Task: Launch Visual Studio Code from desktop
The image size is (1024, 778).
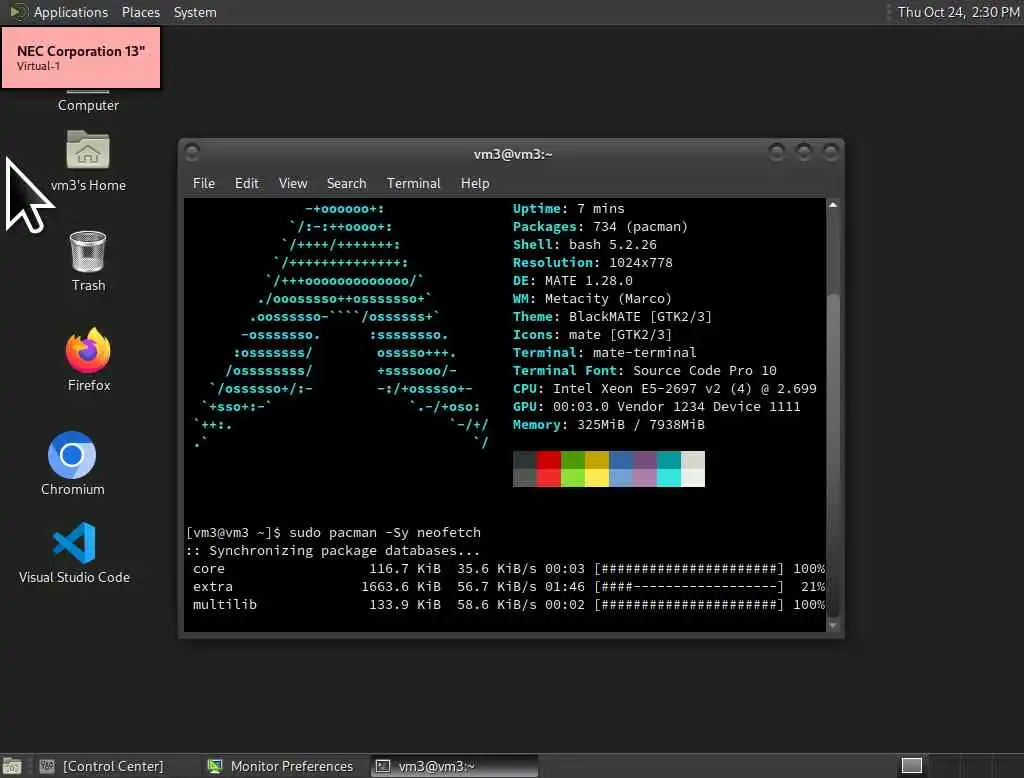Action: click(74, 553)
